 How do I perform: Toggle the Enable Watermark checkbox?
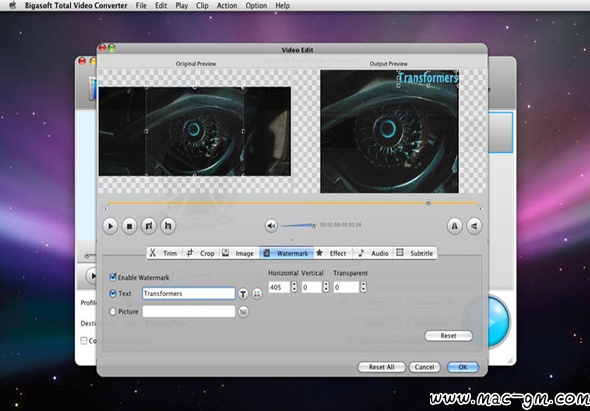(x=113, y=277)
